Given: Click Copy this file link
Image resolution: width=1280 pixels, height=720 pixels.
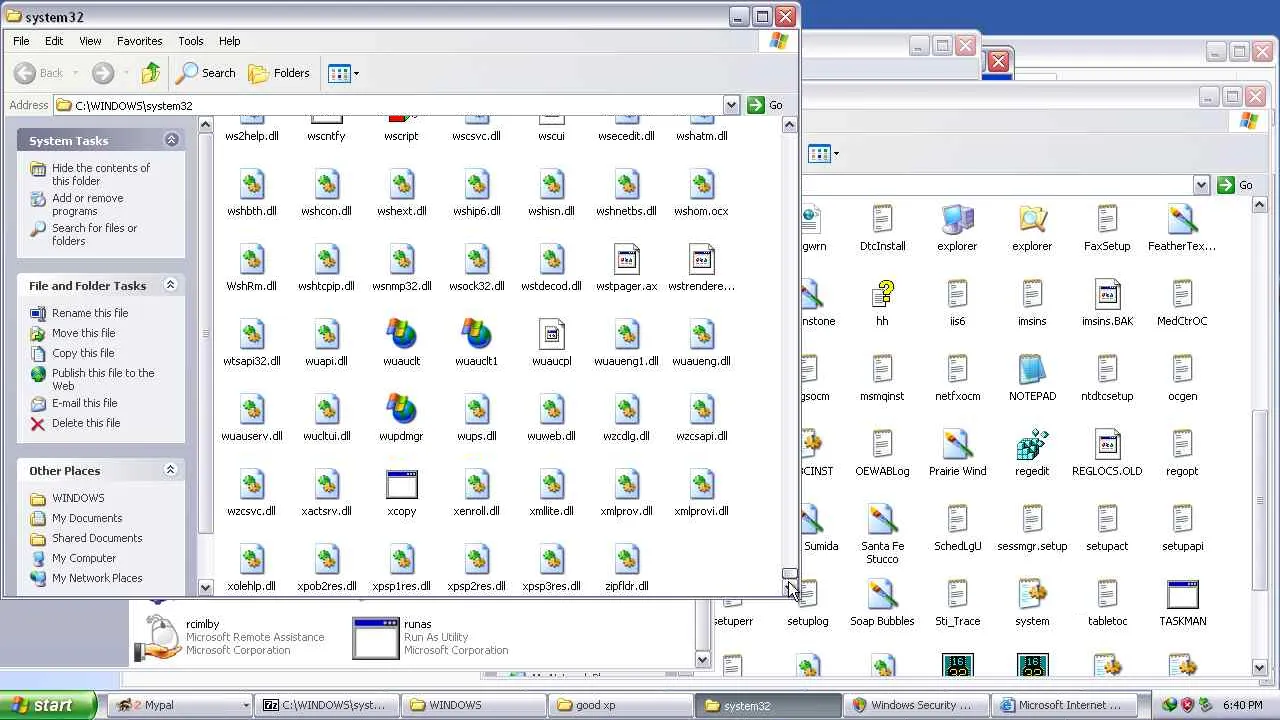Looking at the screenshot, I should click(83, 353).
